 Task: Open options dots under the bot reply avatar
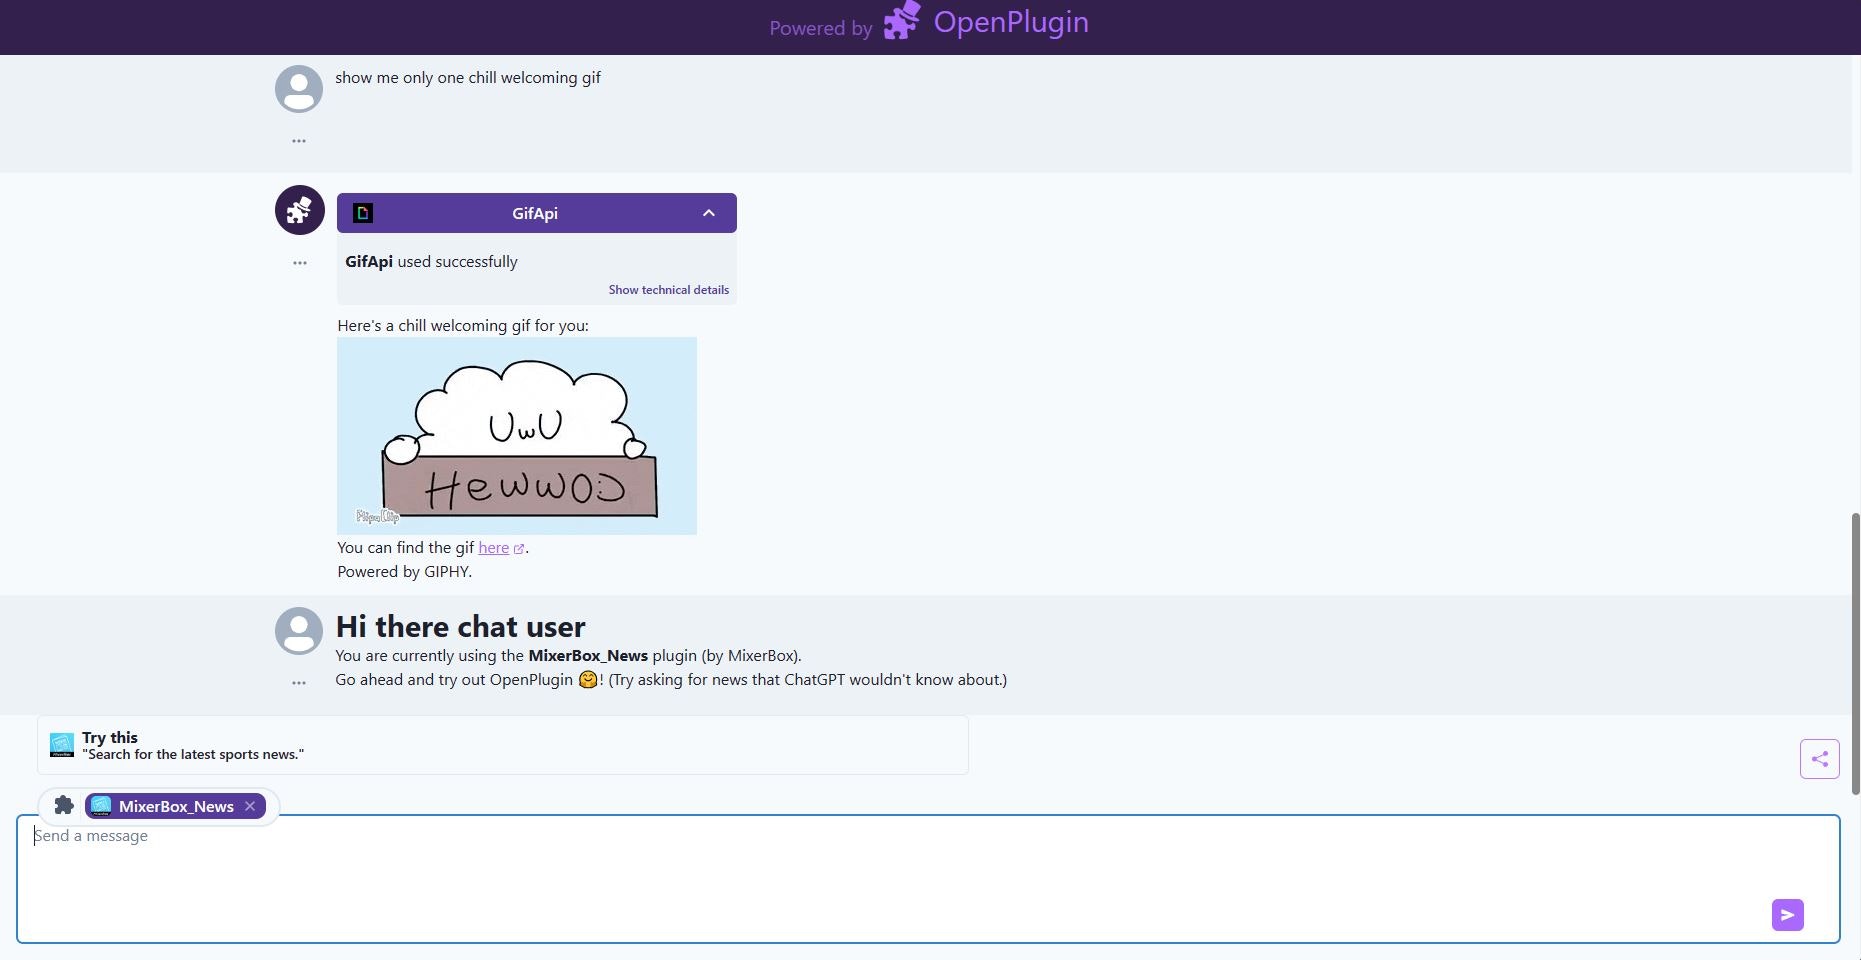point(300,263)
